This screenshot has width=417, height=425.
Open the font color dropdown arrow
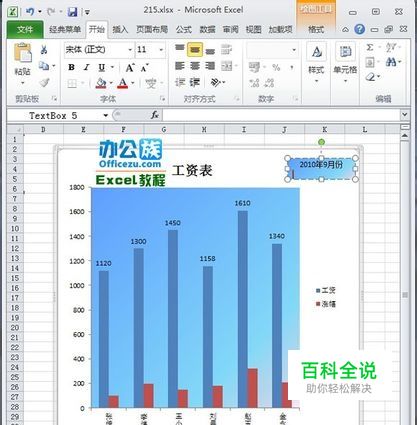pyautogui.click(x=133, y=83)
